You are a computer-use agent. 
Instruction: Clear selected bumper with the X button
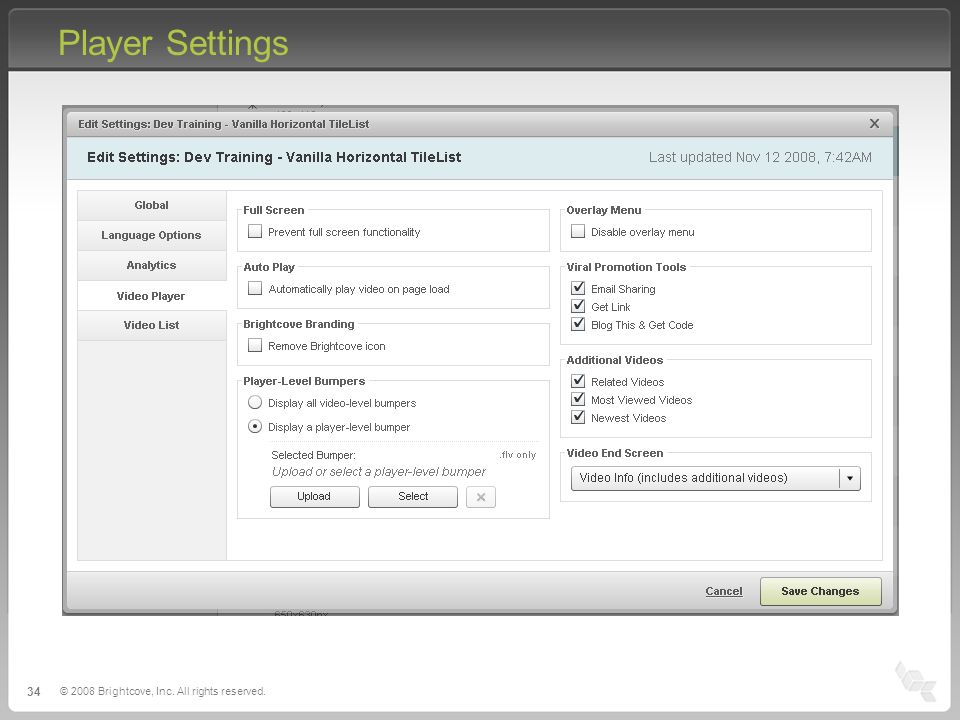click(x=481, y=497)
